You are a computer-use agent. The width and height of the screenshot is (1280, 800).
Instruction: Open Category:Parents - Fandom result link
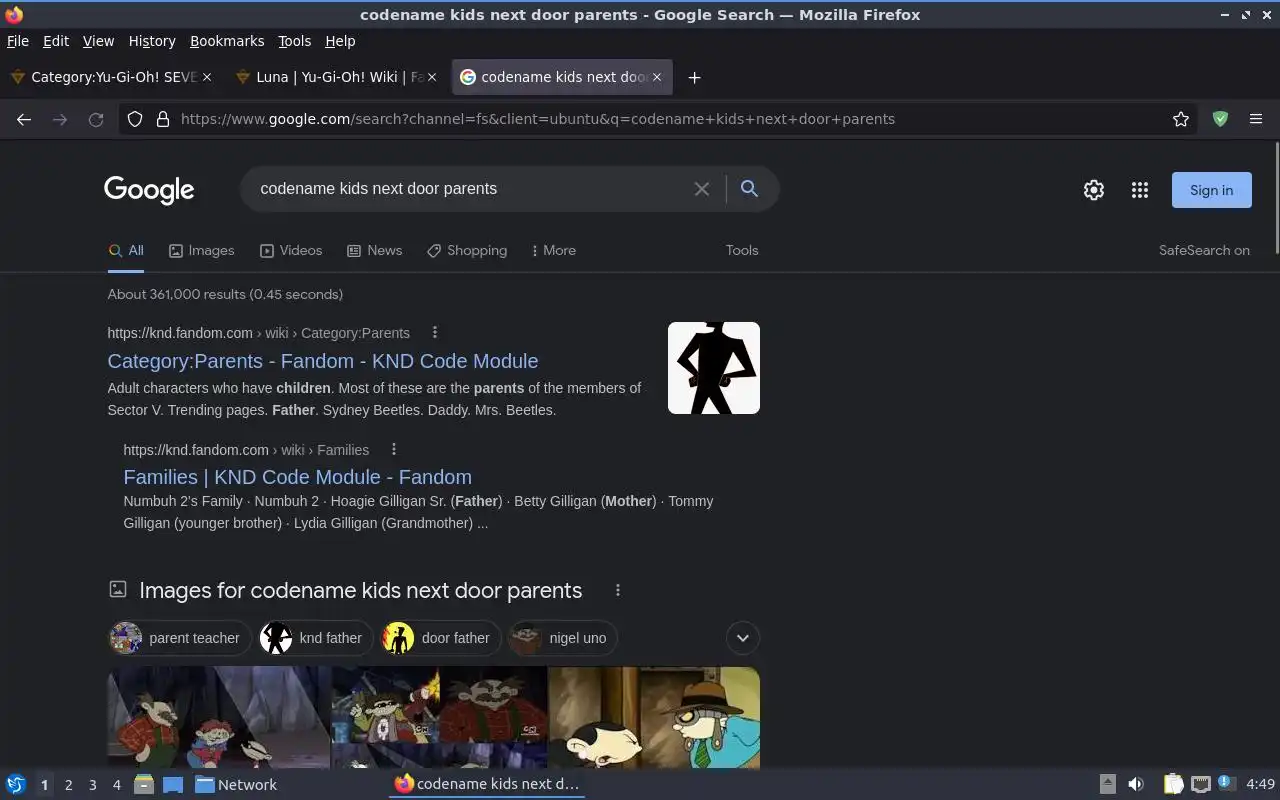(323, 361)
